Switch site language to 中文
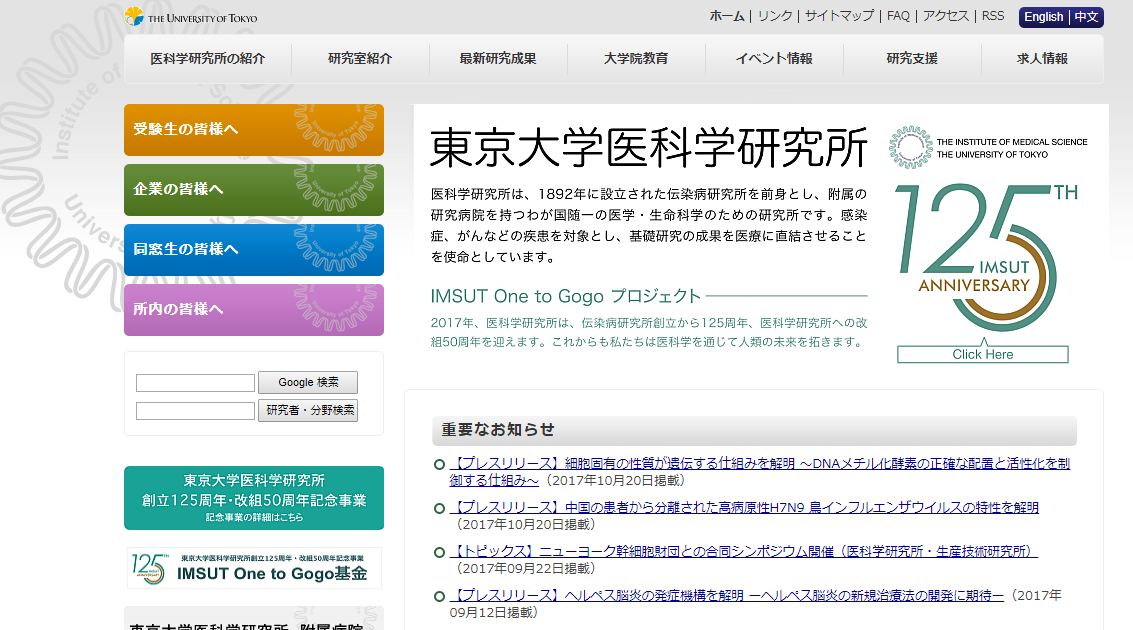 [x=1086, y=17]
